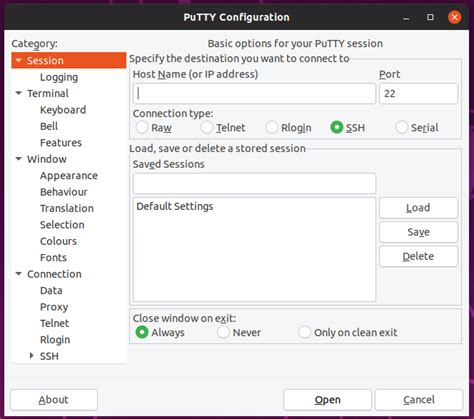Open Colours settings
This screenshot has height=419, width=474.
(58, 241)
